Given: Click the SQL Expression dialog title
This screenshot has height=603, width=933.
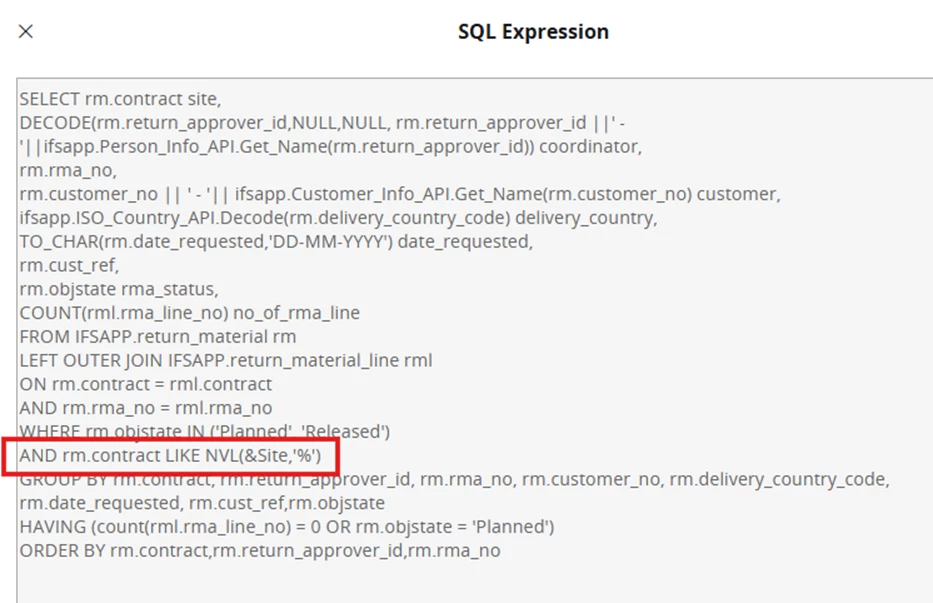Looking at the screenshot, I should (533, 31).
